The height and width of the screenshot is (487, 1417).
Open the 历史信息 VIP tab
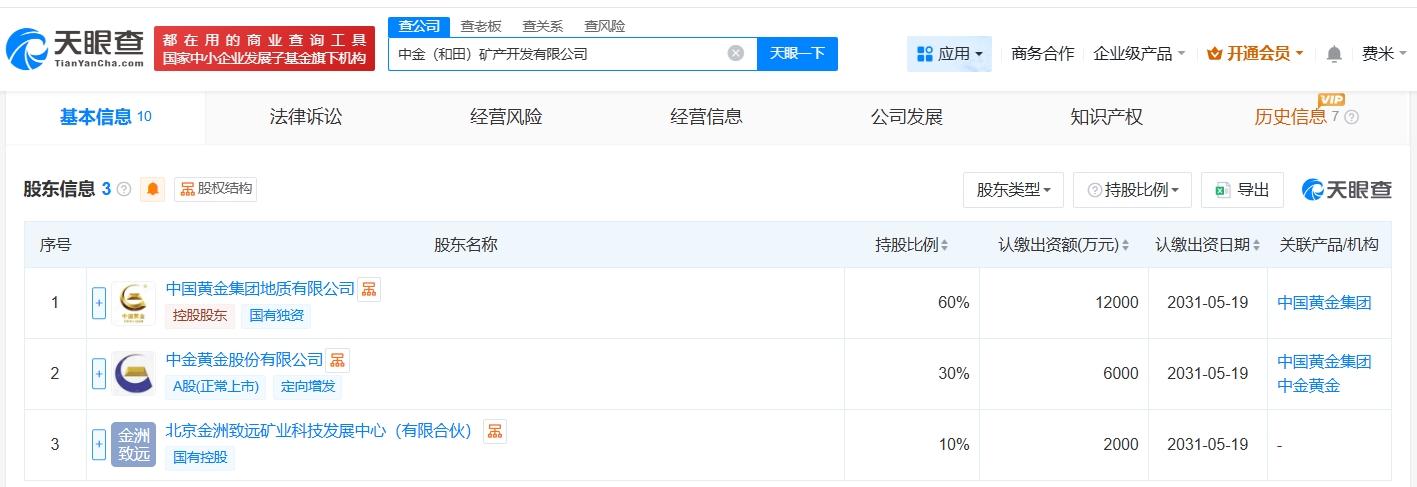[1290, 117]
